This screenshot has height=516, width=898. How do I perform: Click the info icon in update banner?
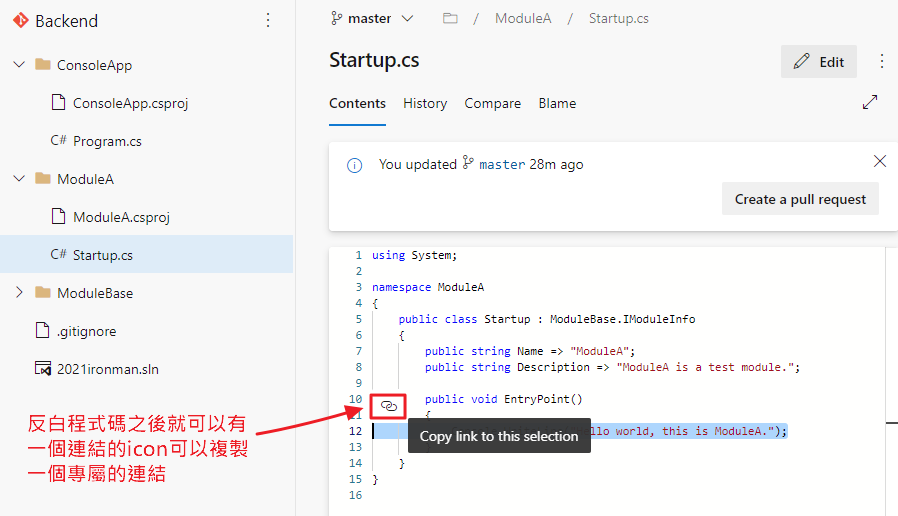click(x=355, y=166)
